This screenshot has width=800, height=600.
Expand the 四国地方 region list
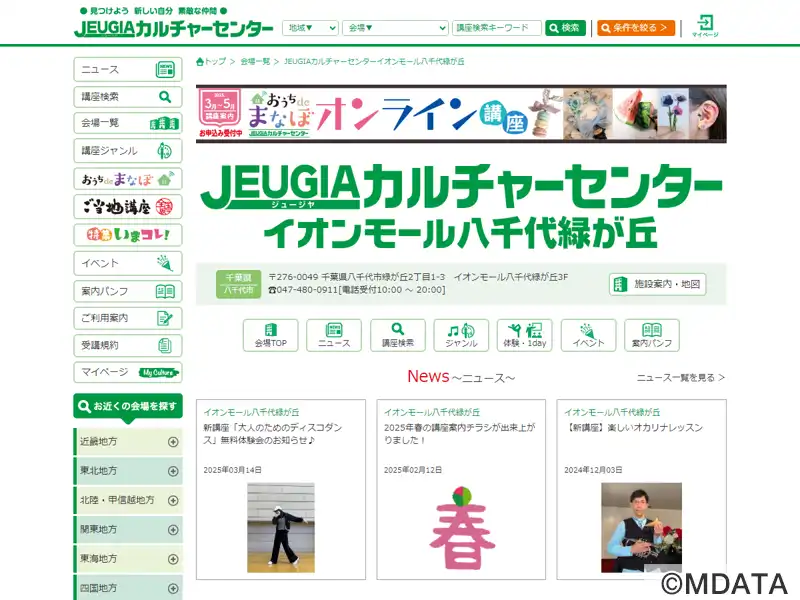pyautogui.click(x=129, y=588)
